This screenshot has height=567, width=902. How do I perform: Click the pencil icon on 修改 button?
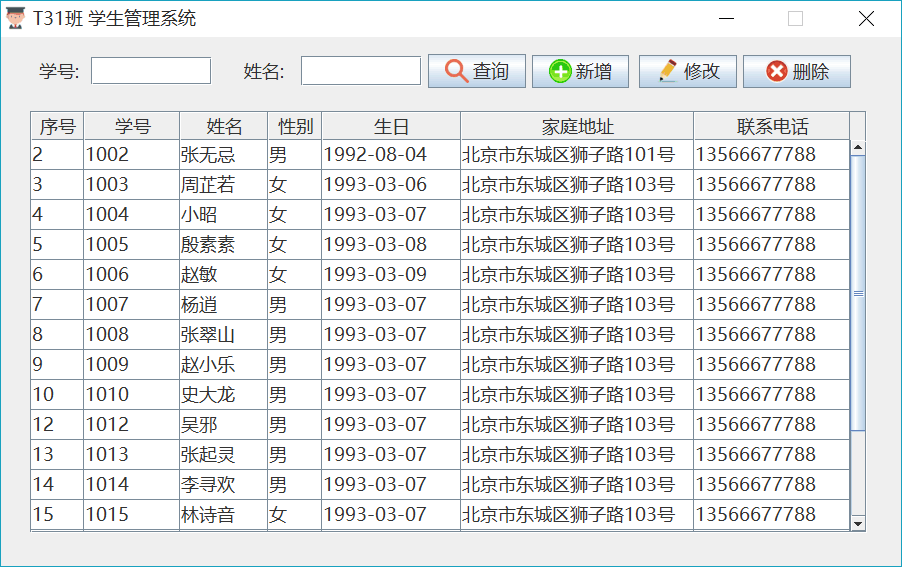[x=667, y=71]
